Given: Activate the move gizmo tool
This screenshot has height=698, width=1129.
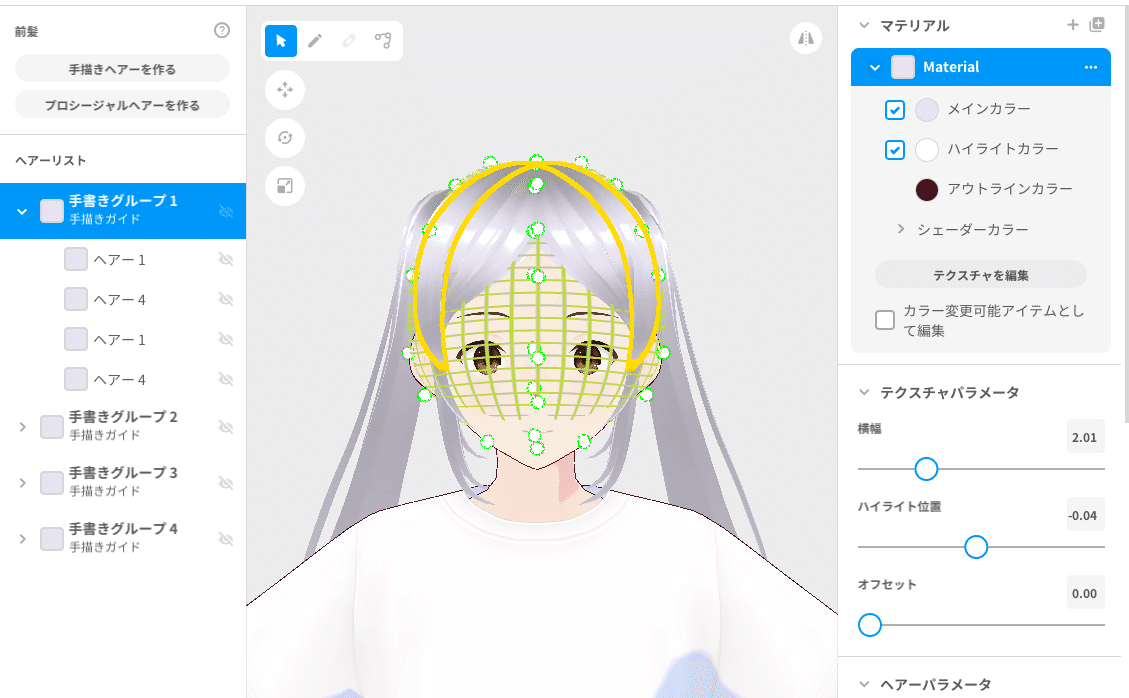Looking at the screenshot, I should pyautogui.click(x=285, y=90).
